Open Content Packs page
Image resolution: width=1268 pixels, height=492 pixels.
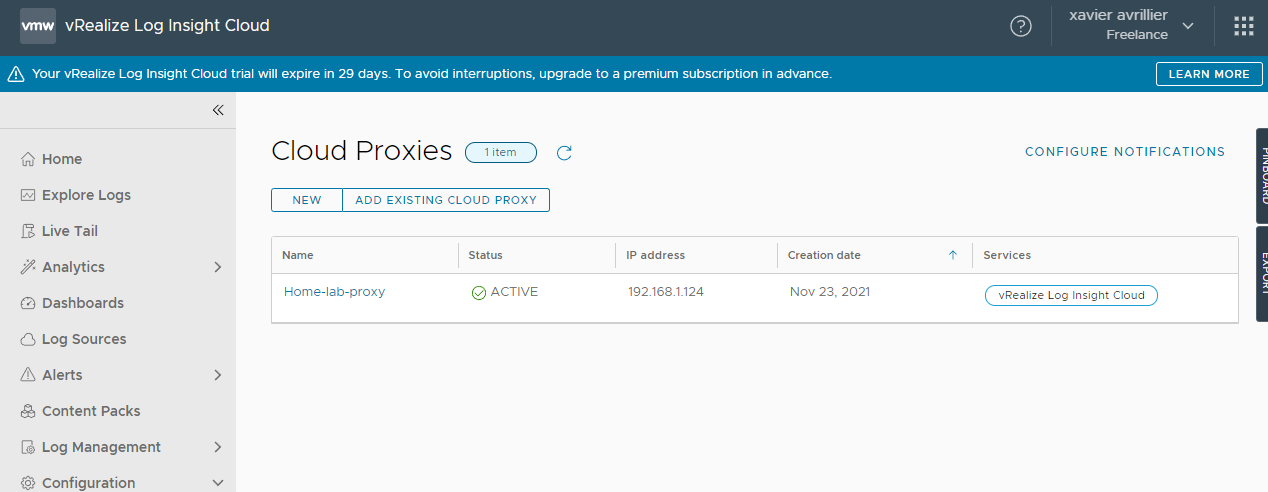(91, 411)
